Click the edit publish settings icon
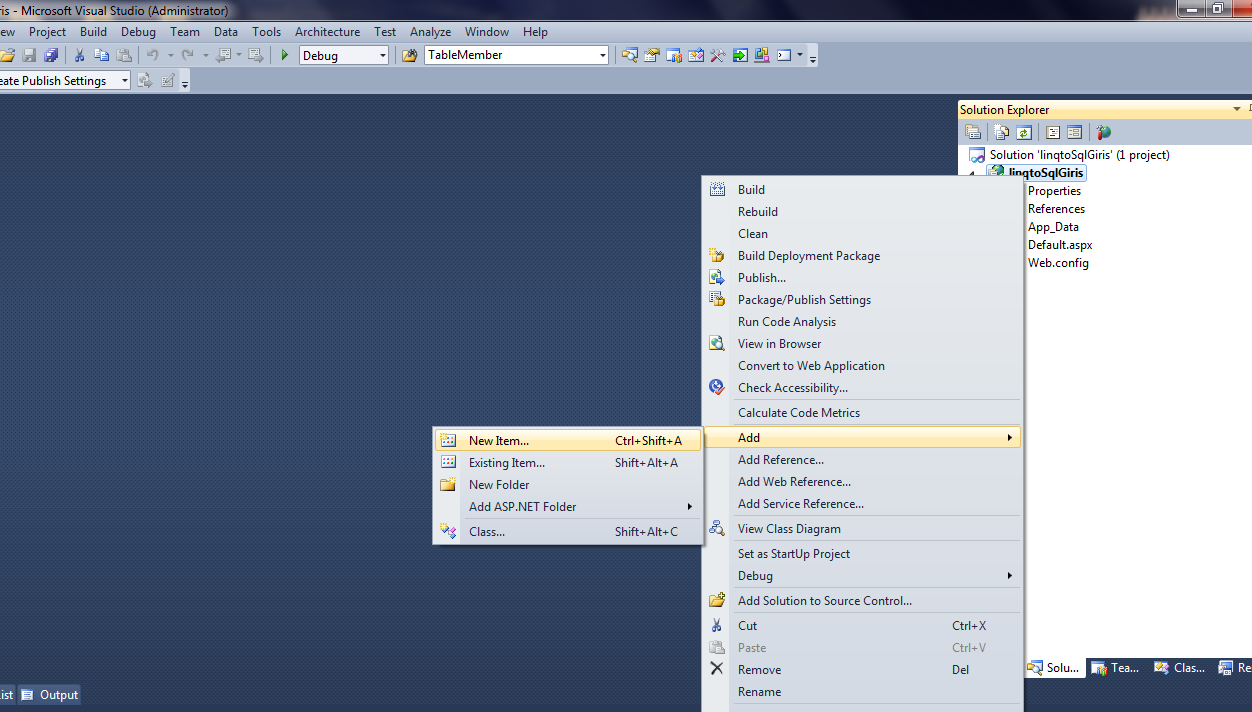The image size is (1252, 712). click(x=168, y=81)
